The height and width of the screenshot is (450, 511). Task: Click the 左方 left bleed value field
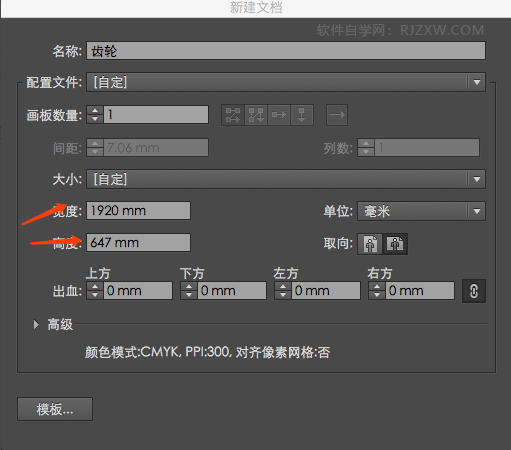326,291
